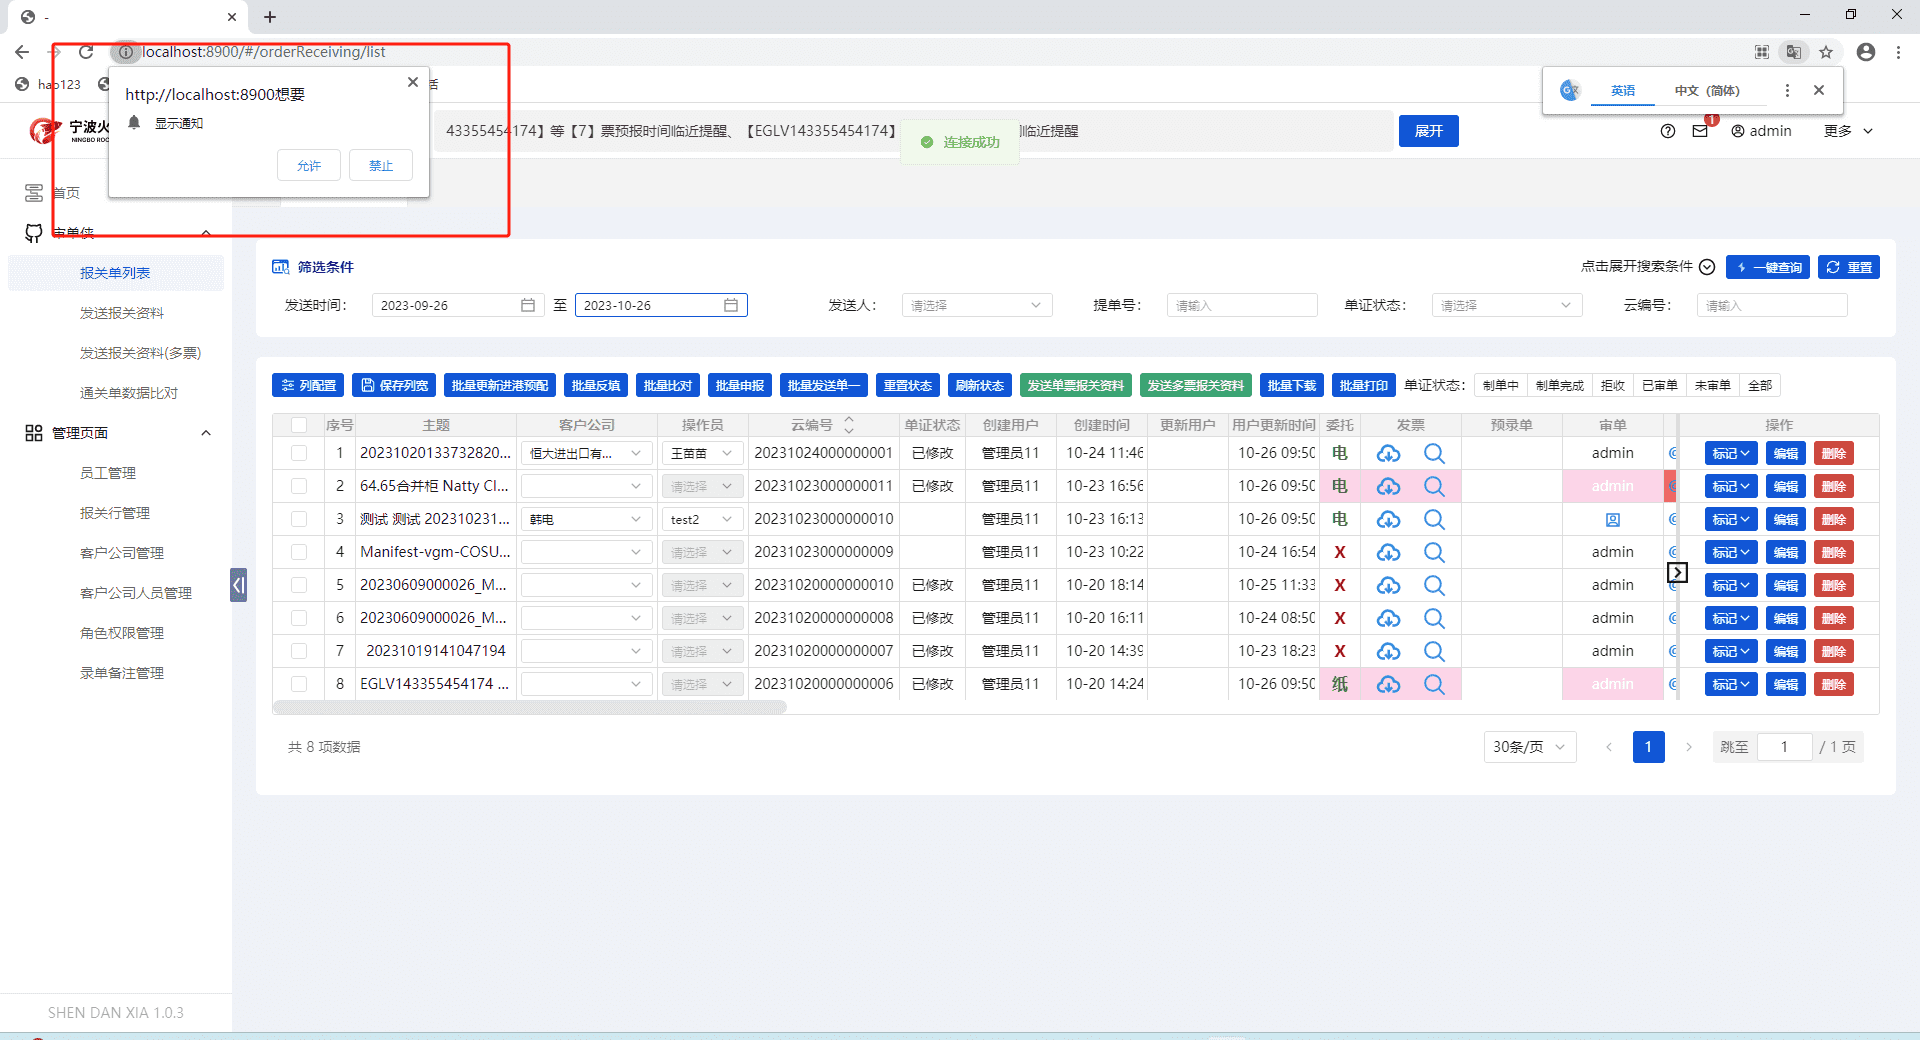The height and width of the screenshot is (1040, 1920).
Task: Open the 单证状态 filter dropdown
Action: [x=1507, y=305]
